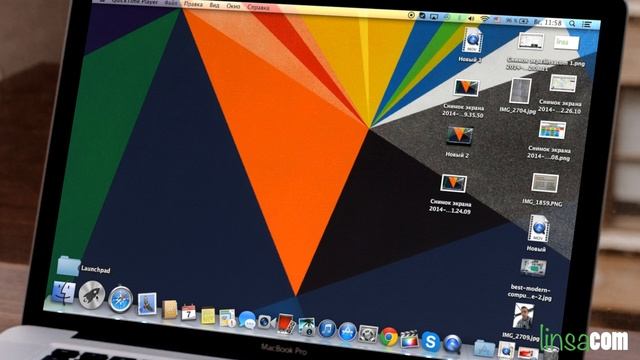
Task: Select IMG_1859.PNG on the desktop
Action: click(x=545, y=183)
